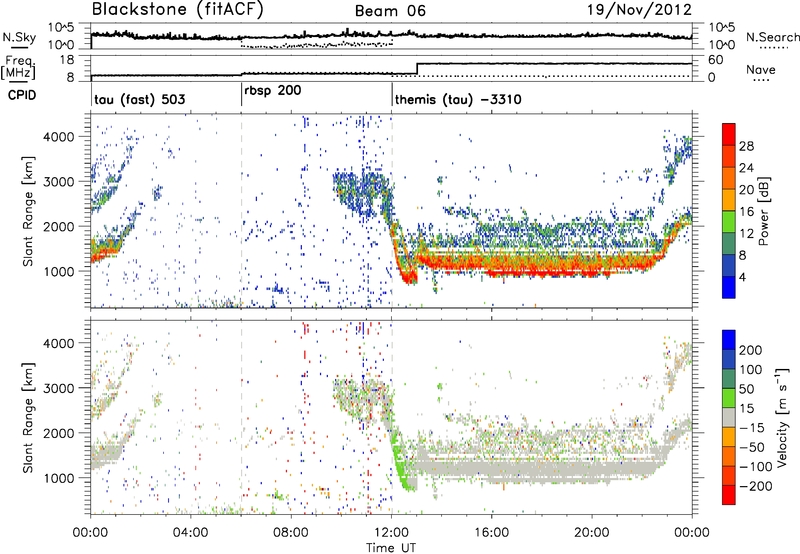Click the 'N.Sky' legend label
Viewport: 800px width, 554px height.
tap(19, 37)
